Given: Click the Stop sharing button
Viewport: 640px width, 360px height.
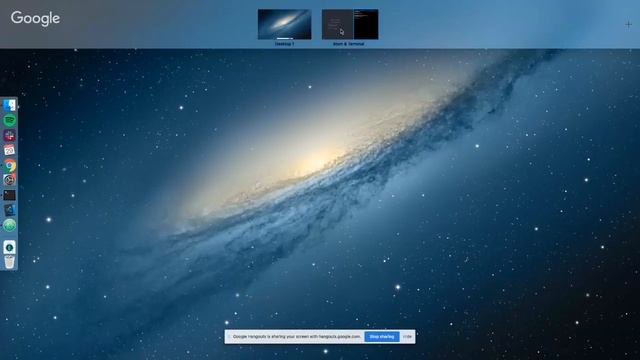Looking at the screenshot, I should click(382, 337).
